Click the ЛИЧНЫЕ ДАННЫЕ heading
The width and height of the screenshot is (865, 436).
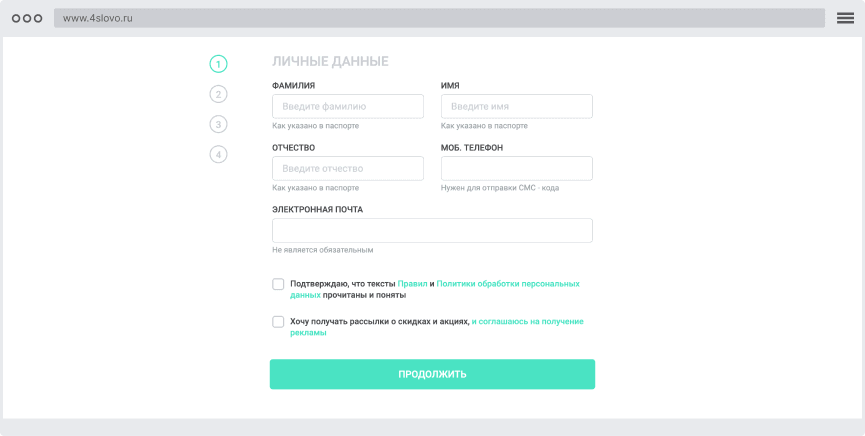[330, 62]
